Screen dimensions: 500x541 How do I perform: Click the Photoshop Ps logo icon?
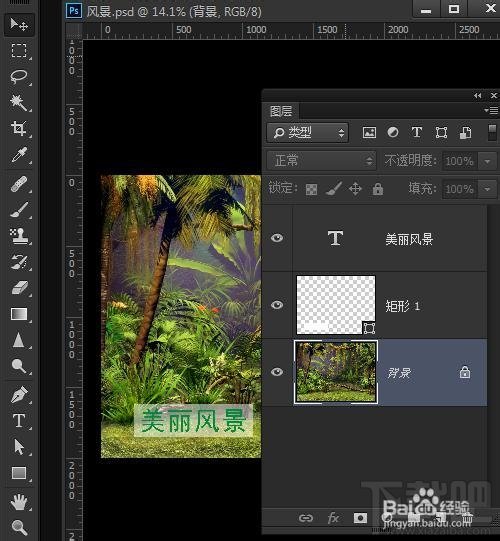pyautogui.click(x=74, y=11)
